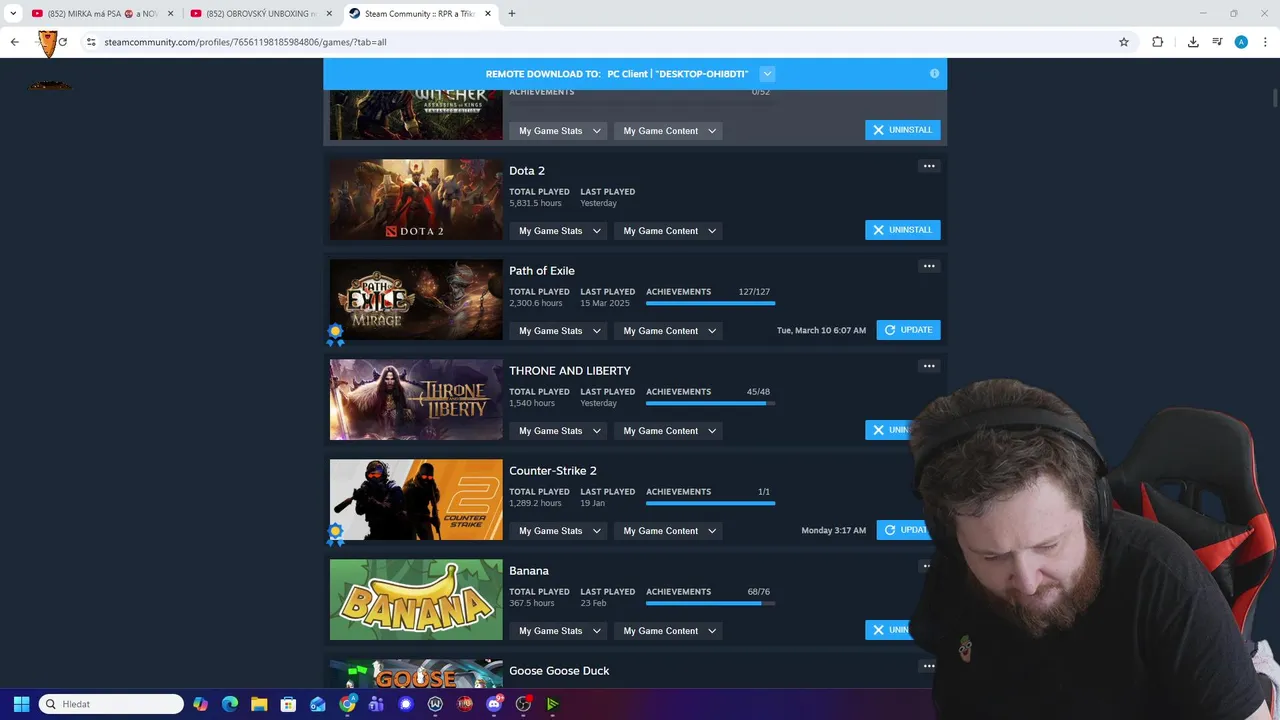Screen dimensions: 1280x720
Task: Switch to the MIRKA má PSA YouTube tab
Action: coord(101,14)
